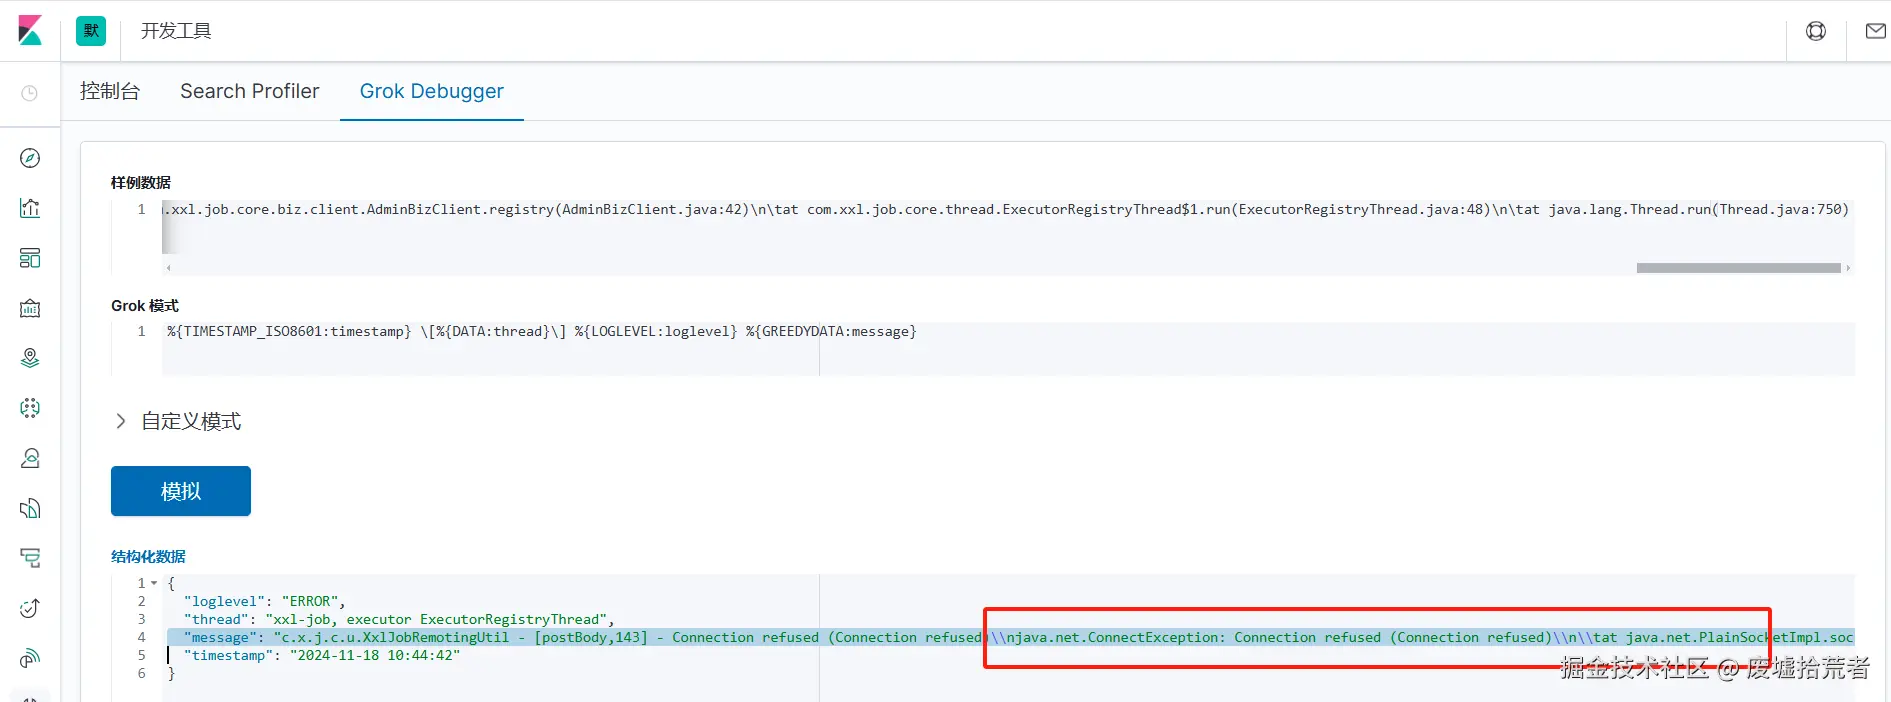The image size is (1891, 702).
Task: Click the 模拟 button
Action: pos(181,491)
